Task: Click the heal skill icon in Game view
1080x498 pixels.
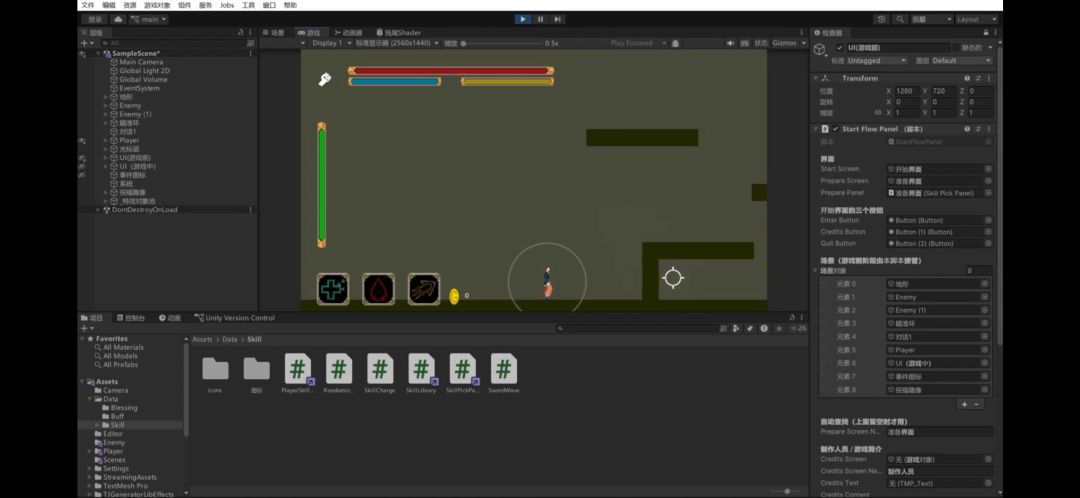Action: [333, 289]
